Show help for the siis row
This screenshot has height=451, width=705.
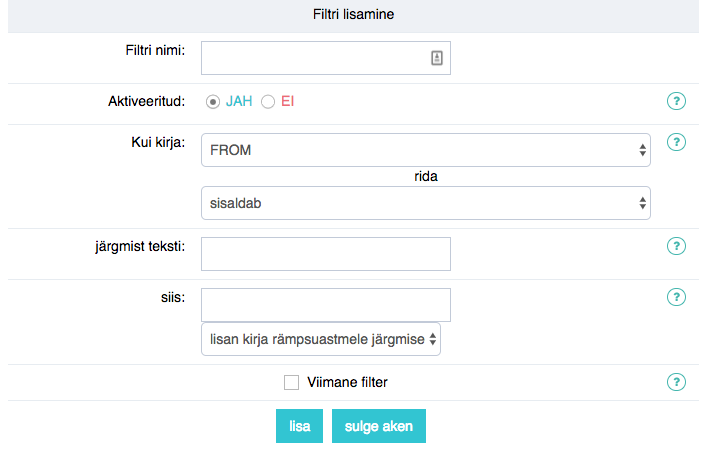[676, 297]
